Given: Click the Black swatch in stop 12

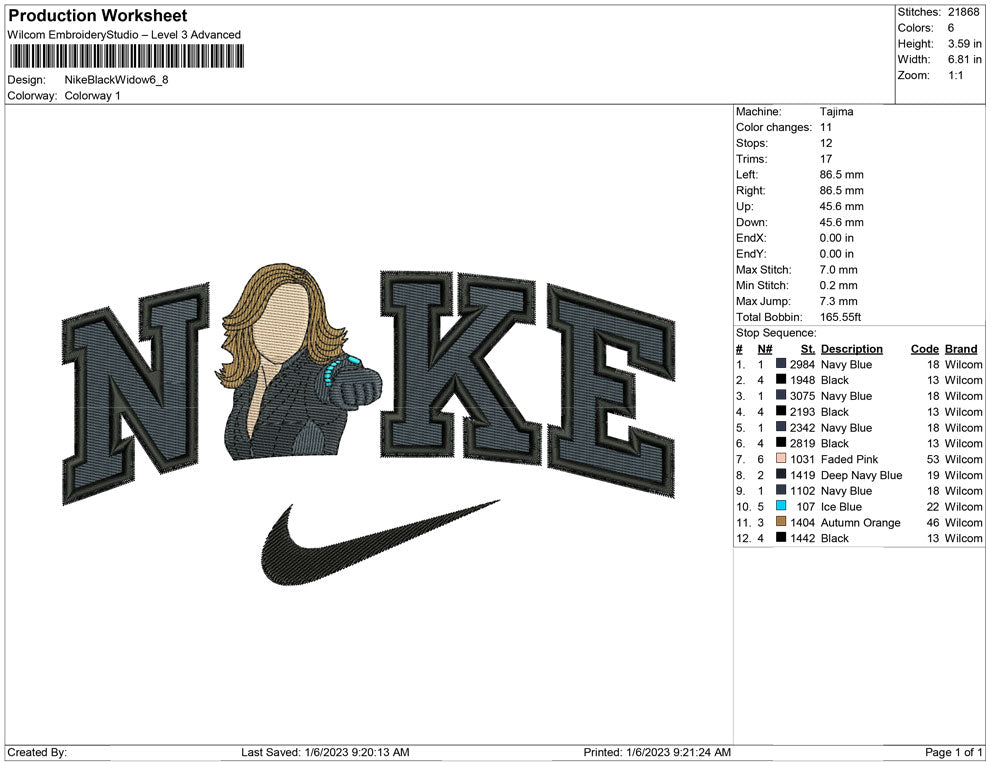Looking at the screenshot, I should 781,537.
